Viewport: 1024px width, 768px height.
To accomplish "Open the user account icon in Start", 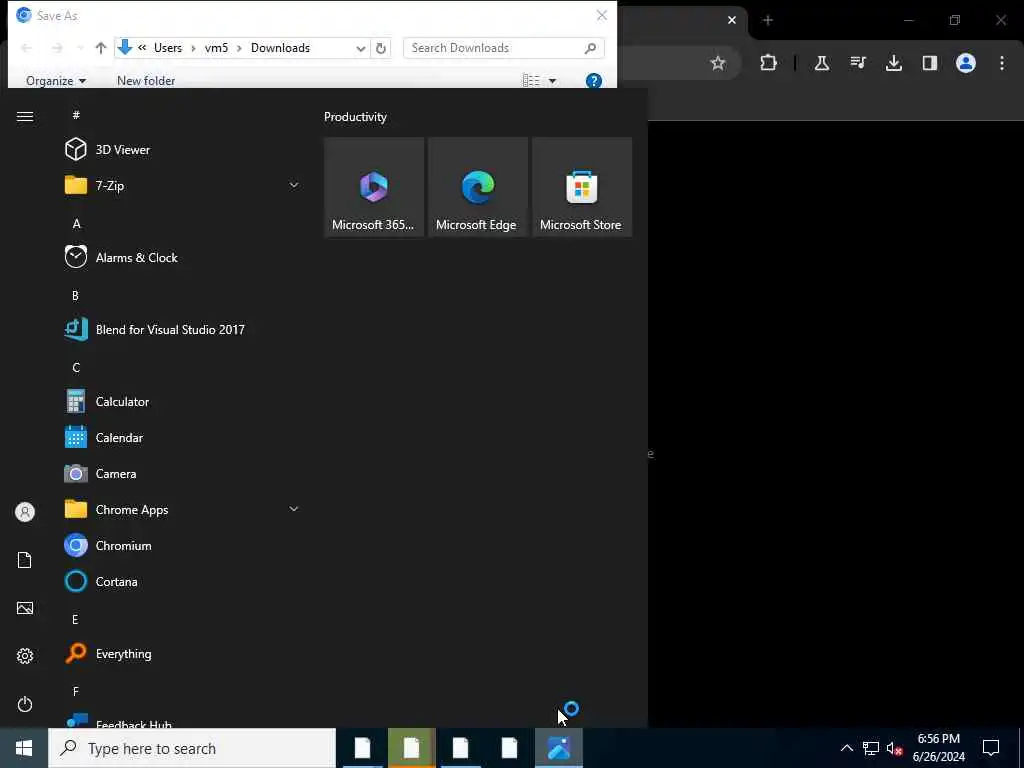I will pos(25,512).
